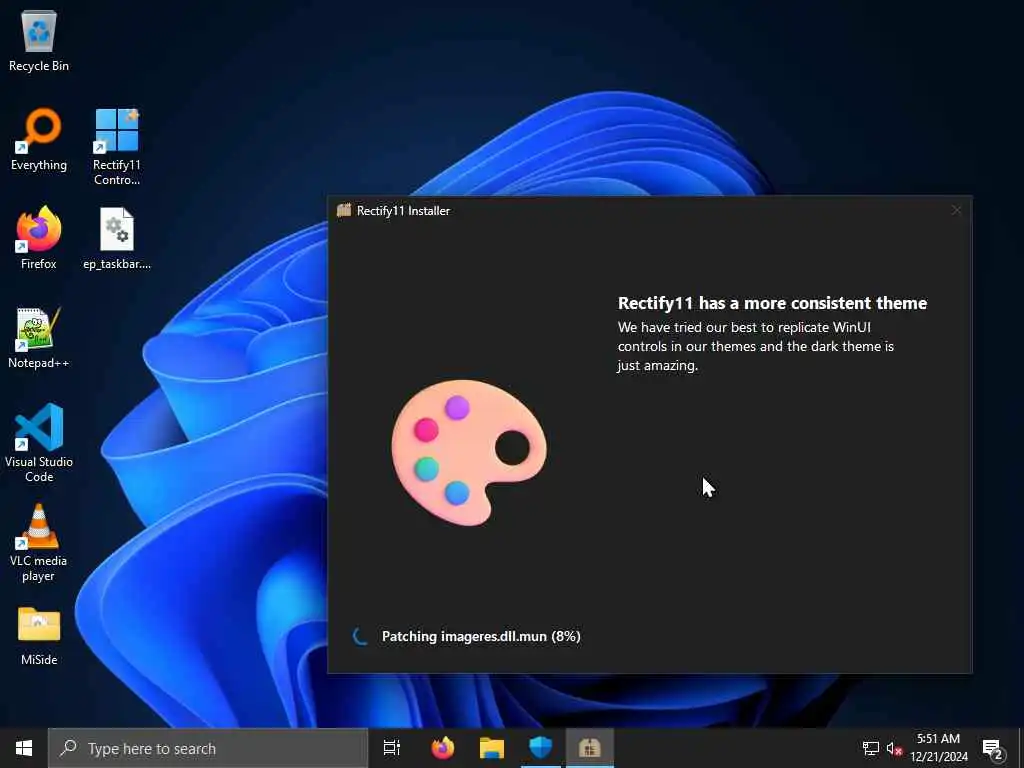Select the MiSide folder on desktop
This screenshot has height=768, width=1024.
coord(39,636)
